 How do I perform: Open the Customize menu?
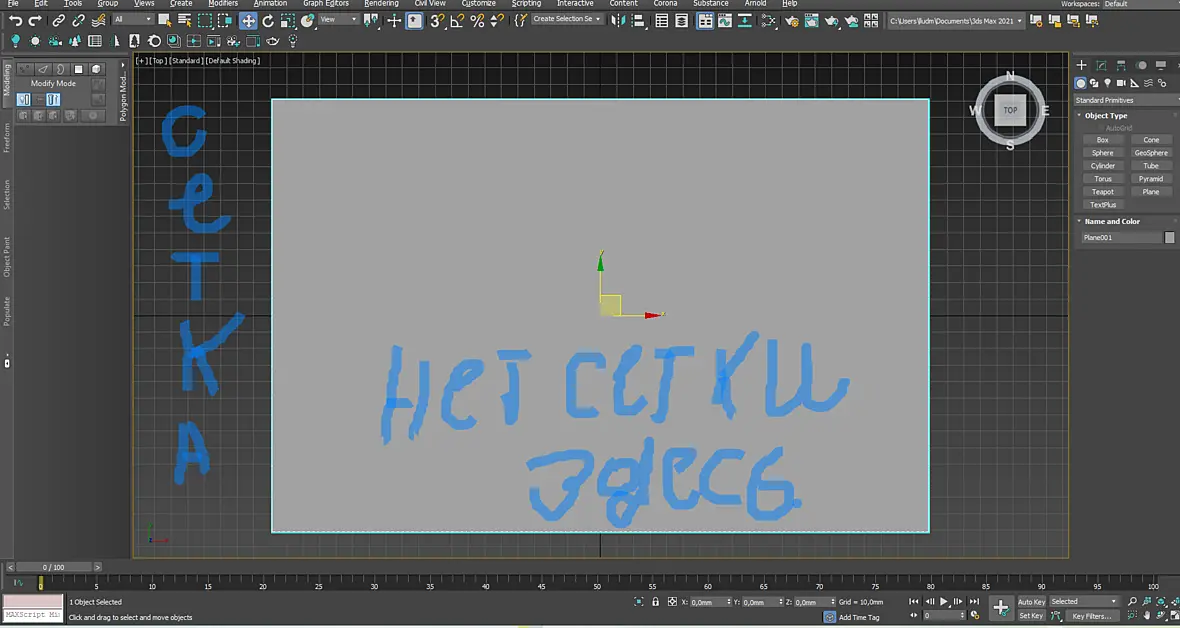pos(479,4)
